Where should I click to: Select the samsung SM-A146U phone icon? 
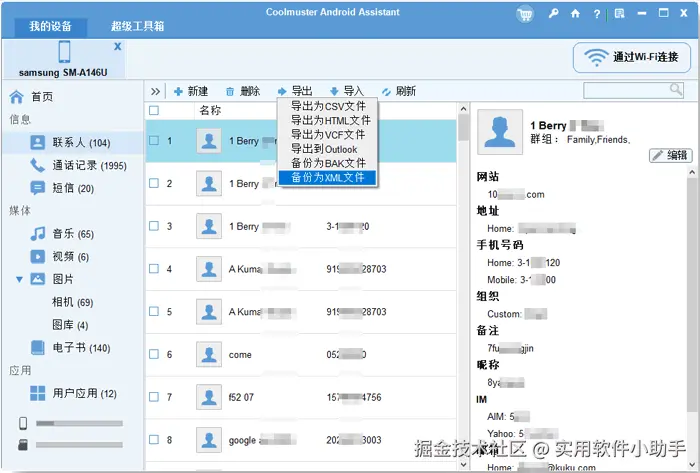coord(64,52)
